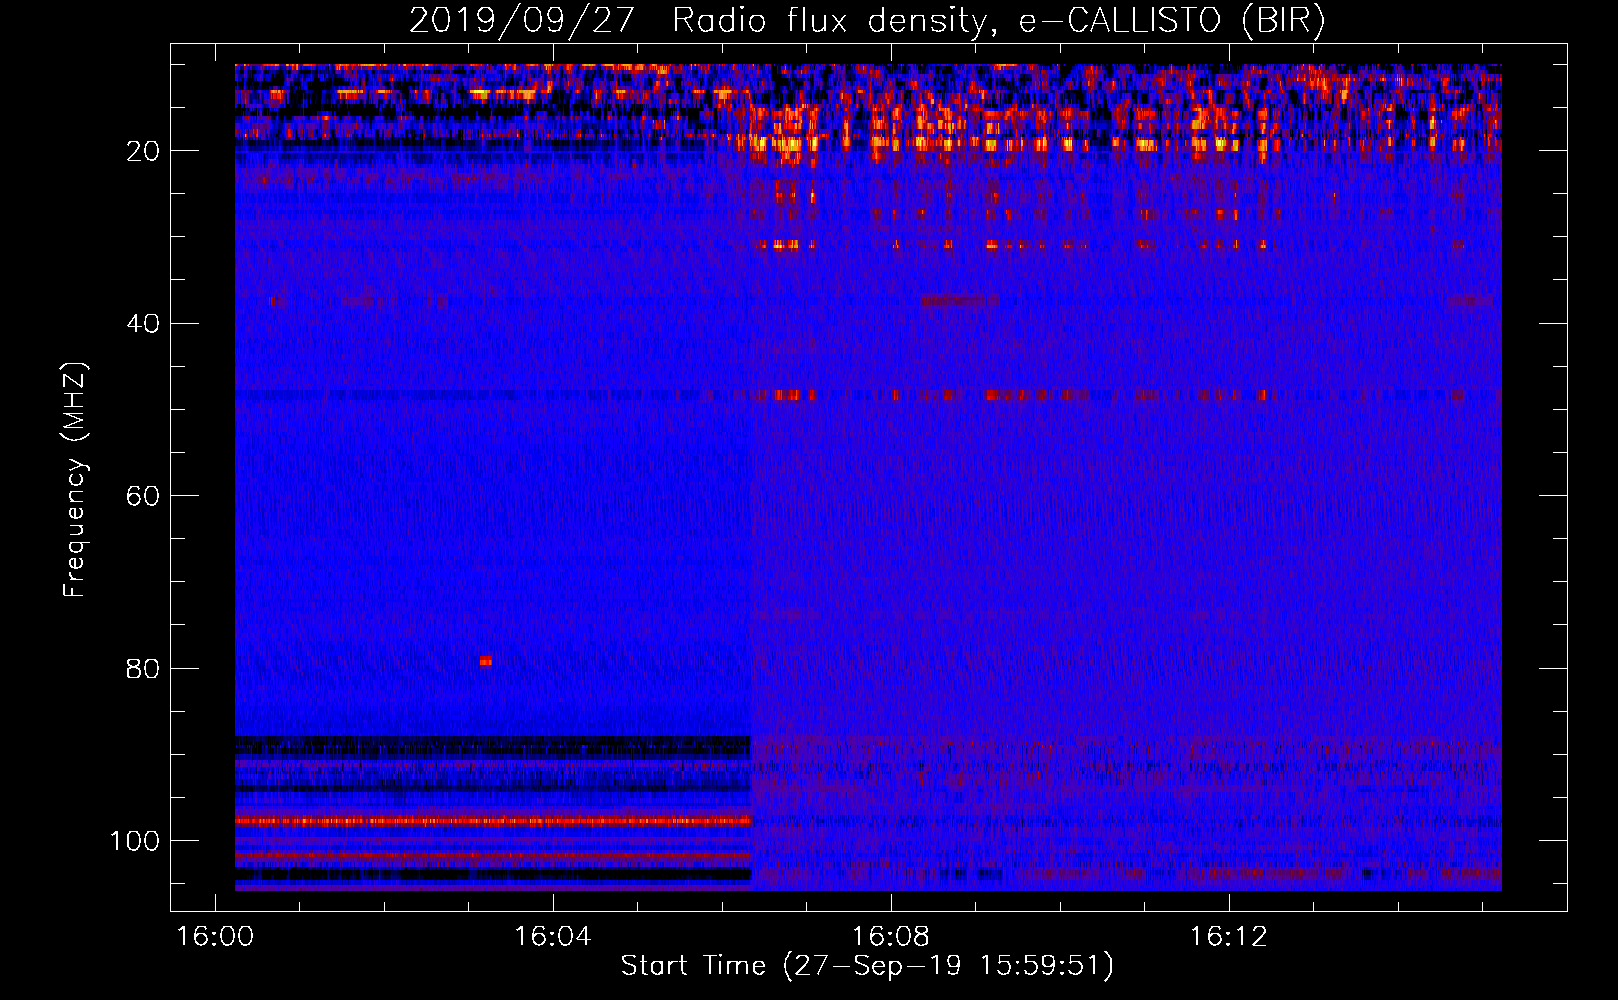Image resolution: width=1618 pixels, height=1000 pixels.
Task: Click the 40 frequency tick label
Action: pyautogui.click(x=143, y=324)
